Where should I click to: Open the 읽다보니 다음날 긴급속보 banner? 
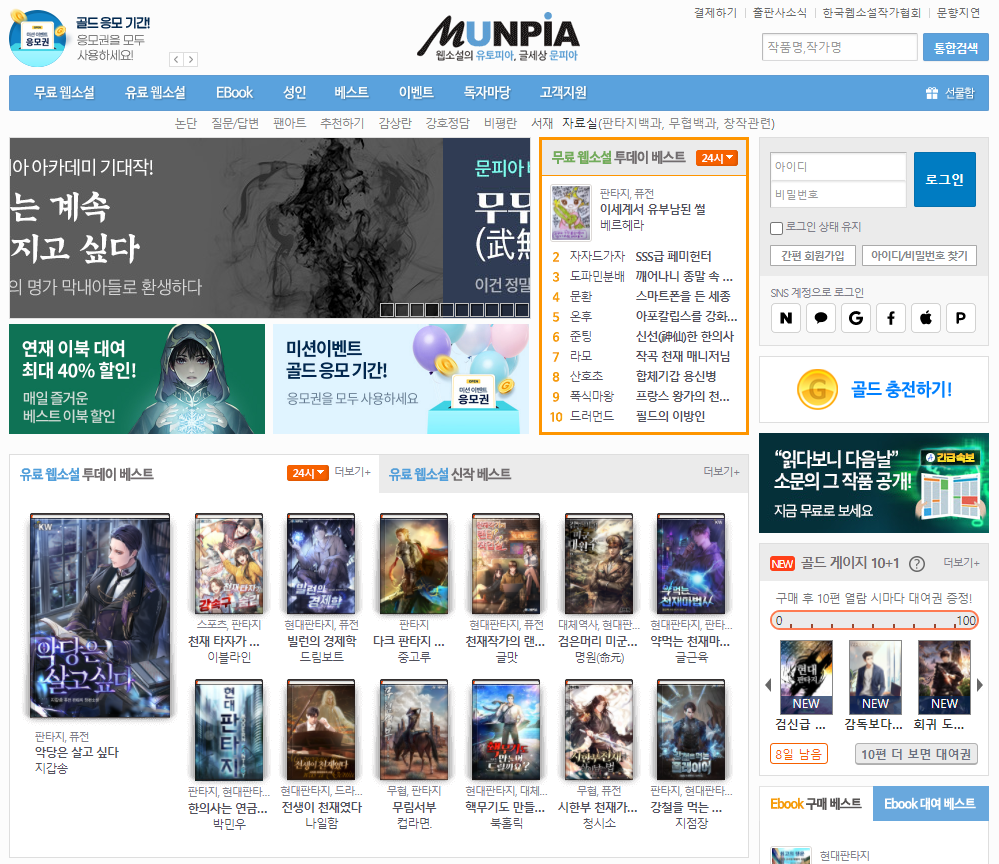click(x=873, y=483)
